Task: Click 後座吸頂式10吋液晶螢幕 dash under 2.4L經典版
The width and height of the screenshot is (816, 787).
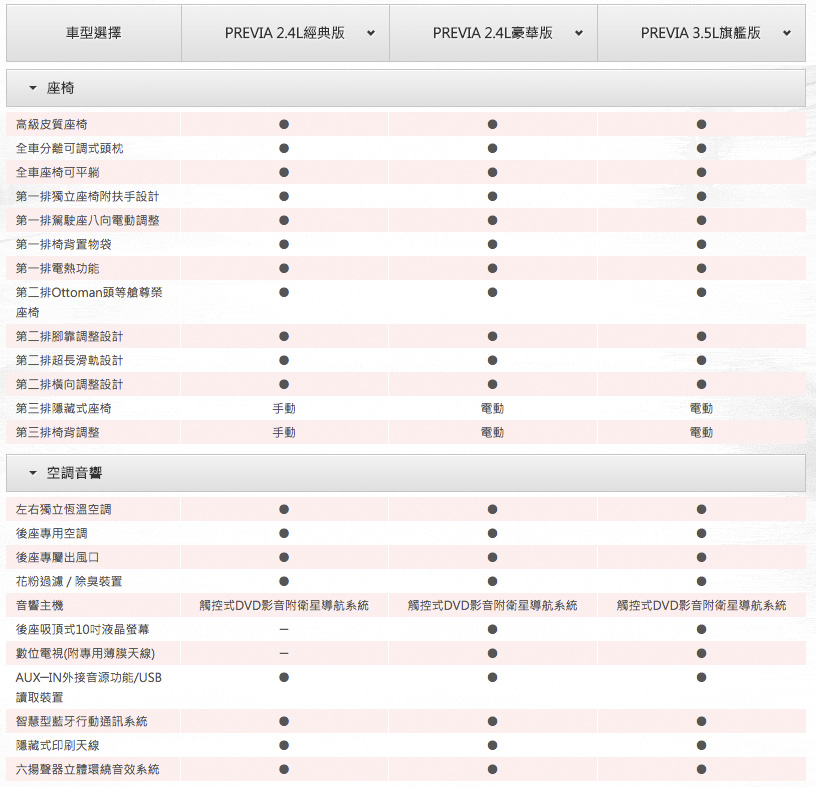Action: [284, 629]
